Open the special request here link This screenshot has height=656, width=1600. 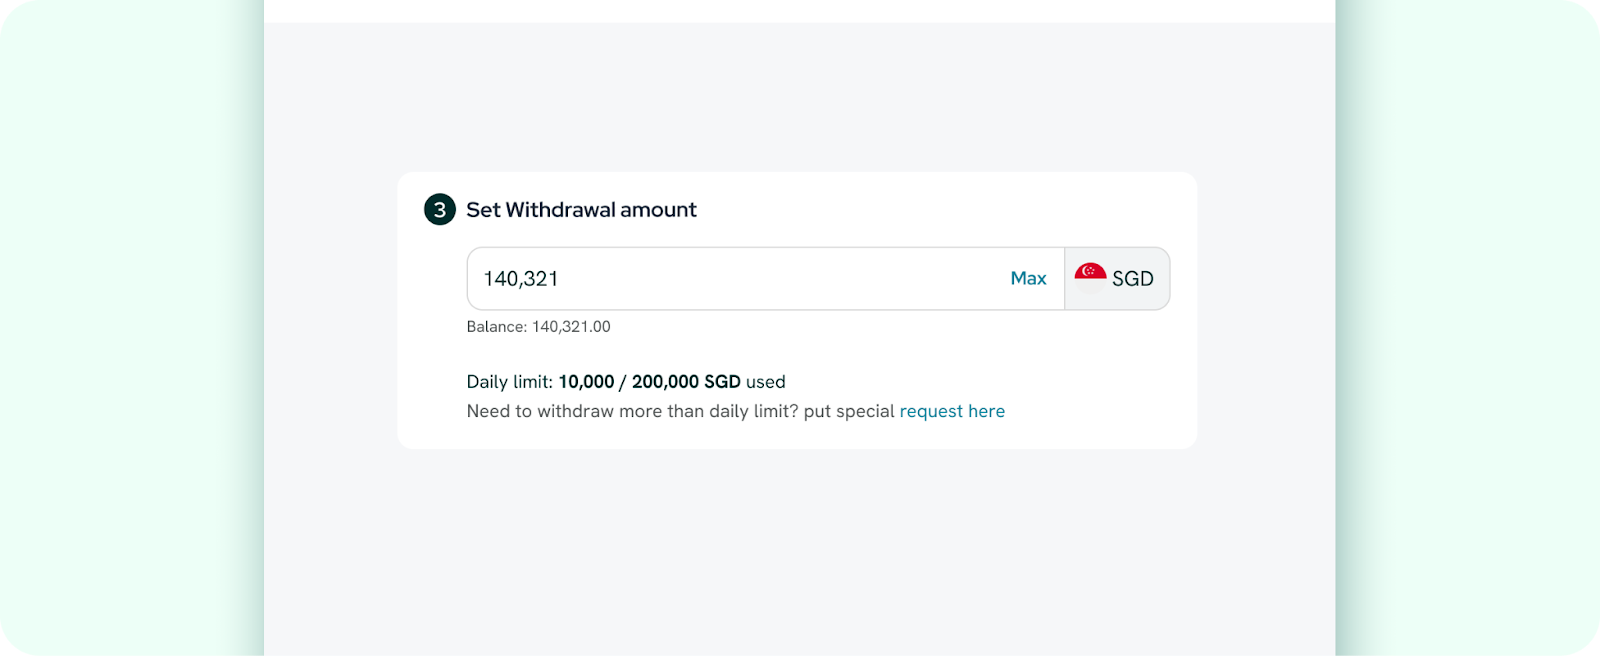click(x=952, y=411)
